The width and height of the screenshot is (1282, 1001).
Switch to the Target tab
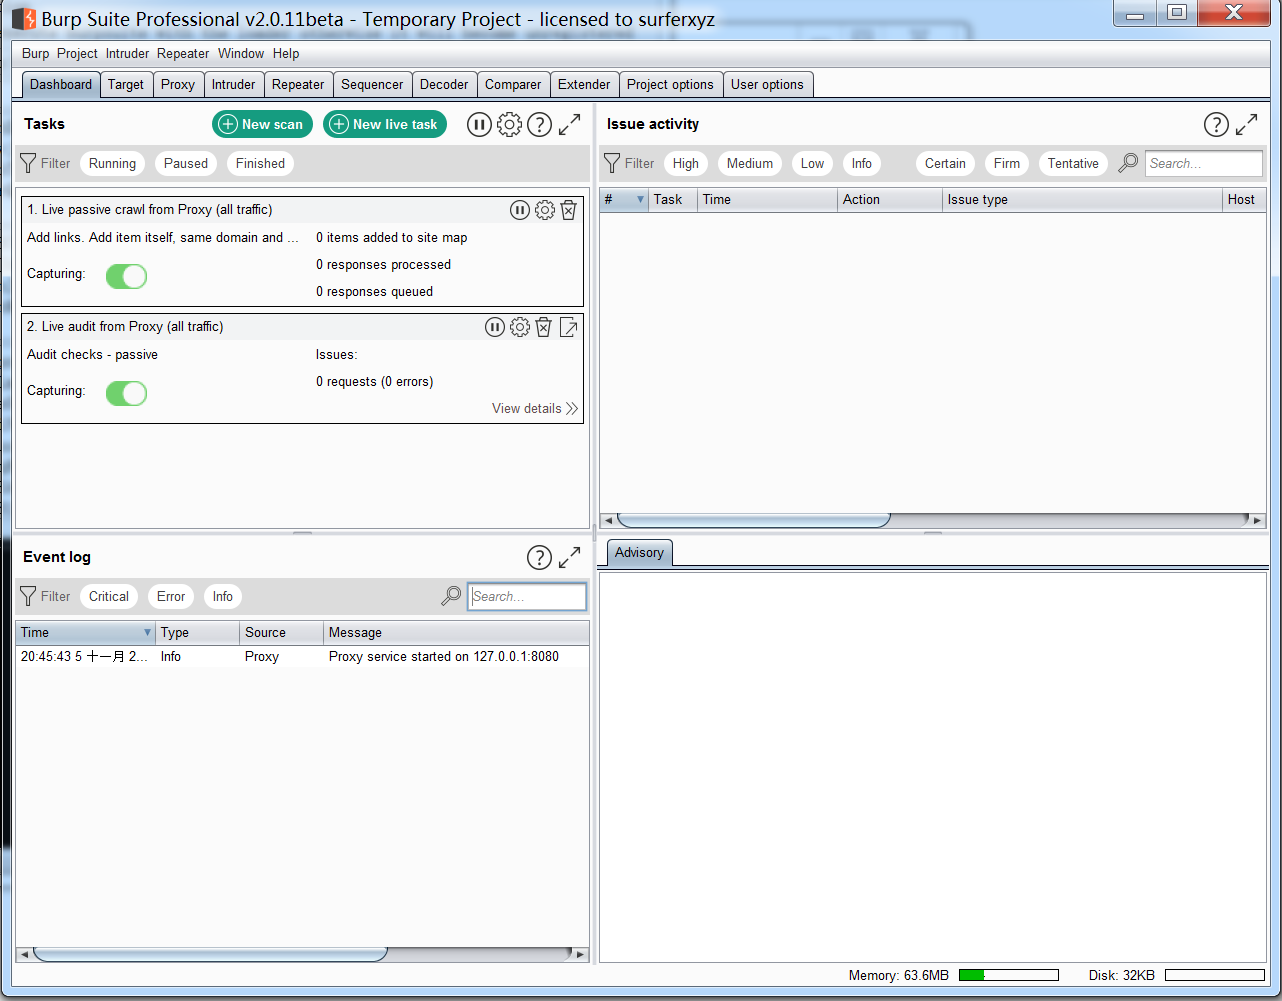(126, 85)
